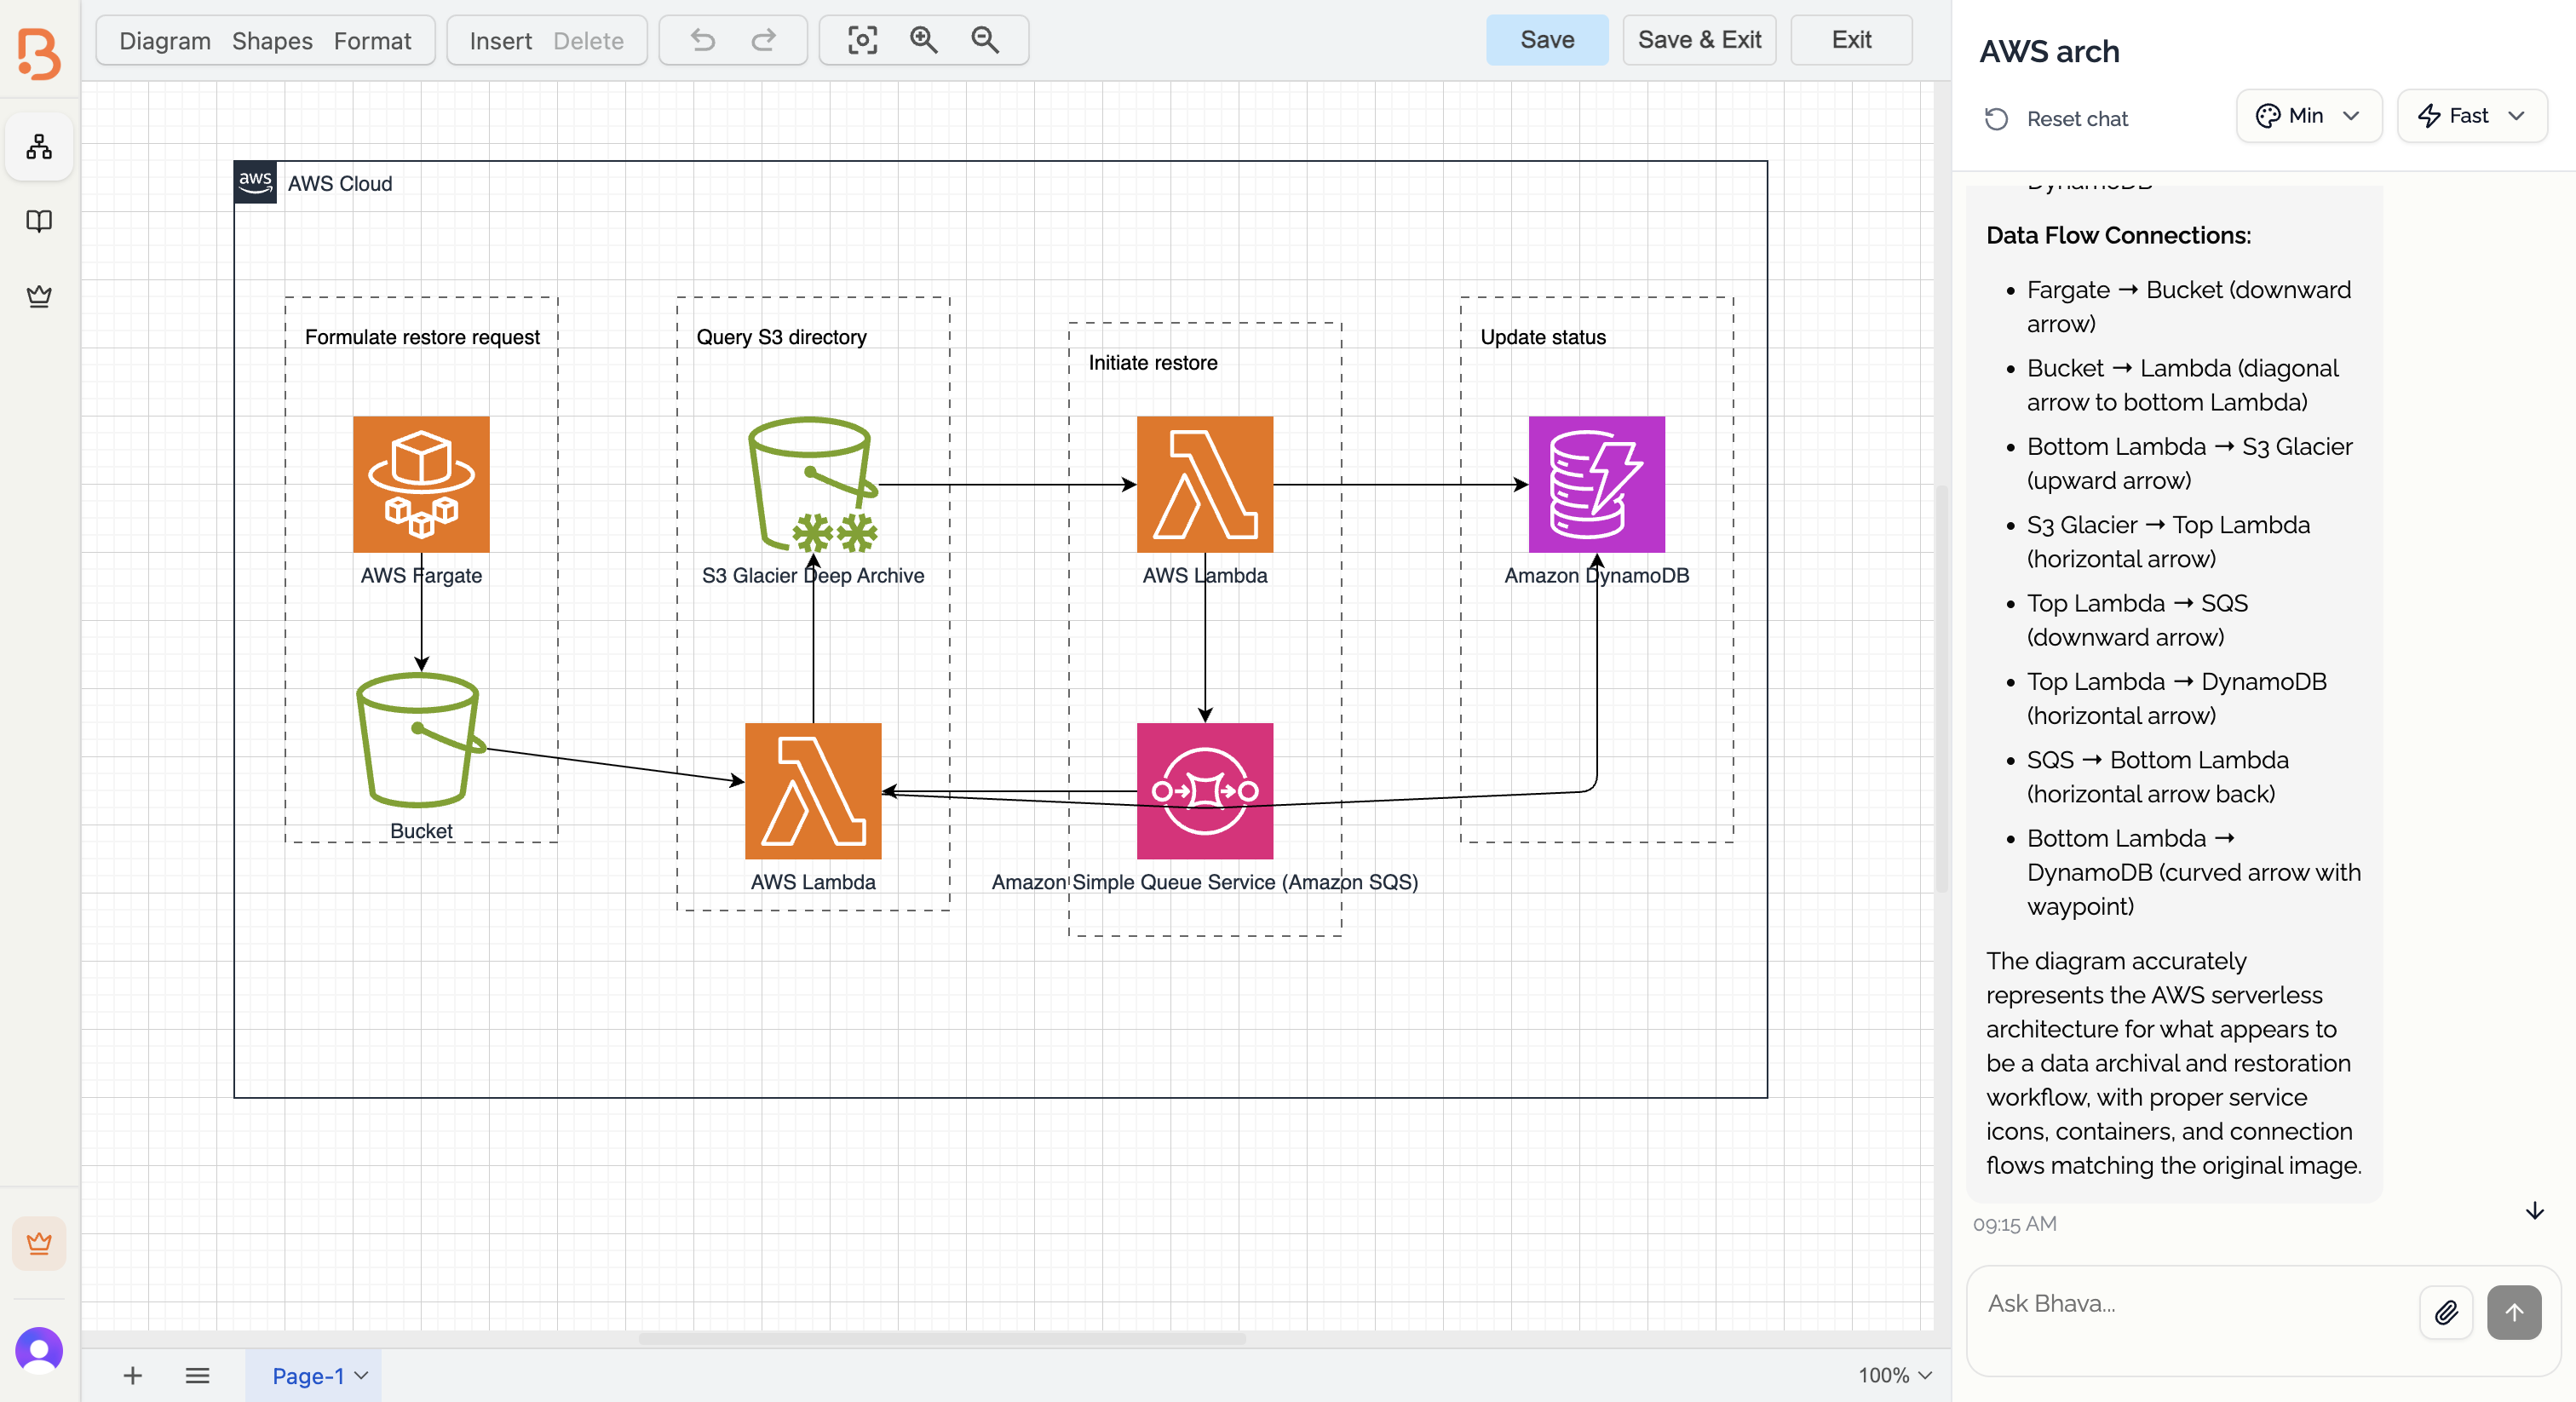Zoom in on the canvas

(924, 40)
